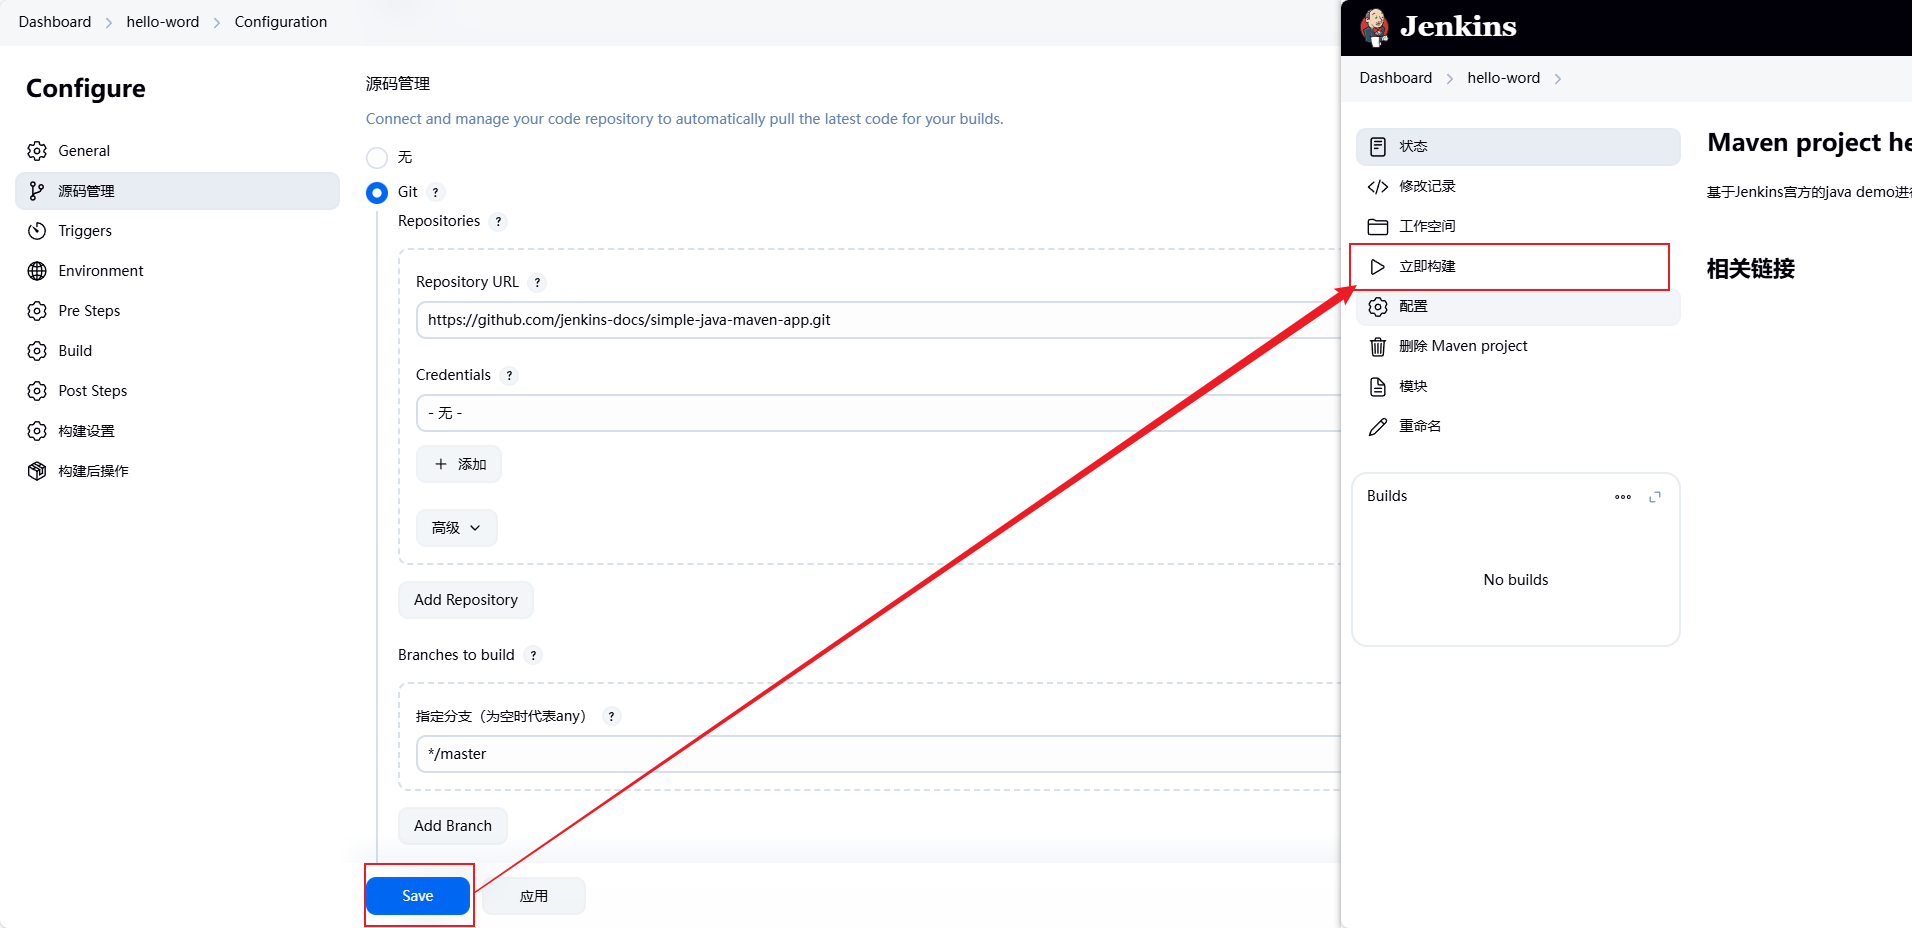Screen dimensions: 1912x928
Task: Click the 源码管理 branch icon in sidebar
Action: [x=37, y=191]
